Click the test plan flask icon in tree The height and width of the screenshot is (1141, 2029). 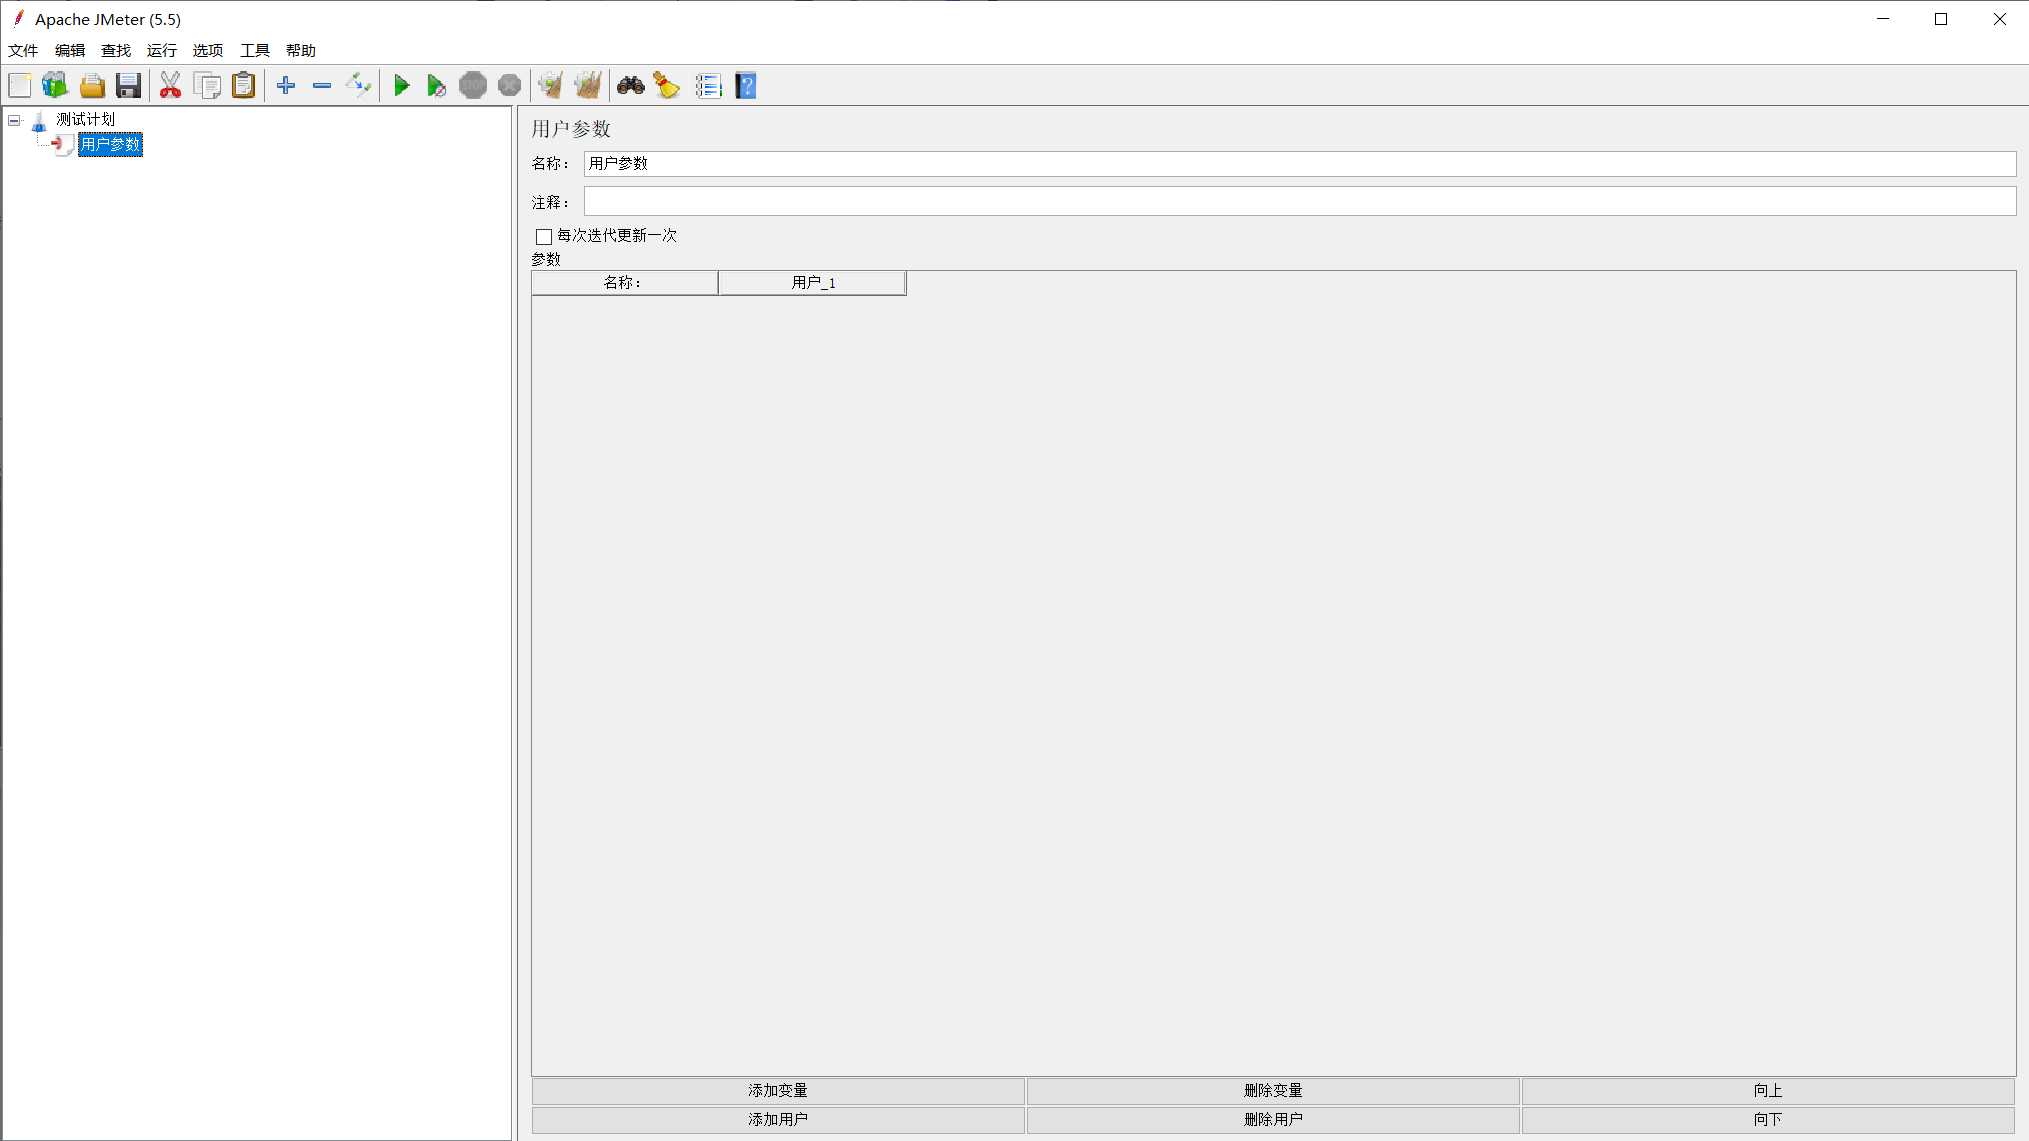click(39, 121)
